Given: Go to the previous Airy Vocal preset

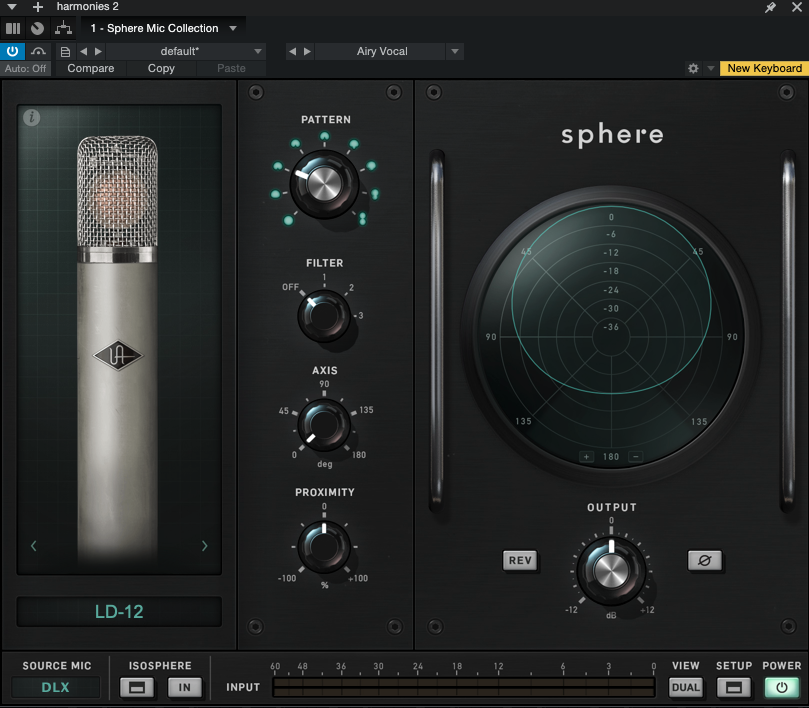Looking at the screenshot, I should [x=293, y=51].
